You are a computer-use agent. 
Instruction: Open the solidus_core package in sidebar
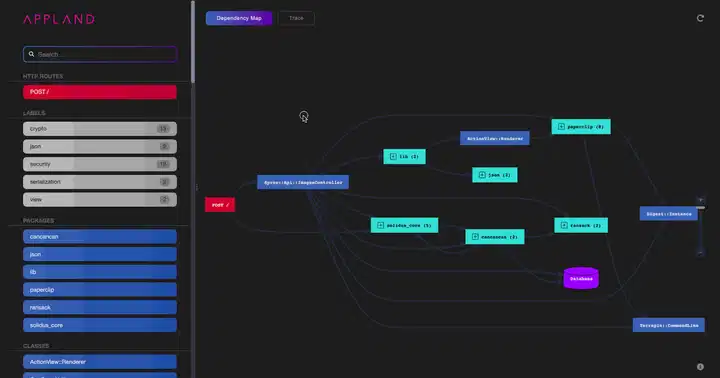point(100,325)
